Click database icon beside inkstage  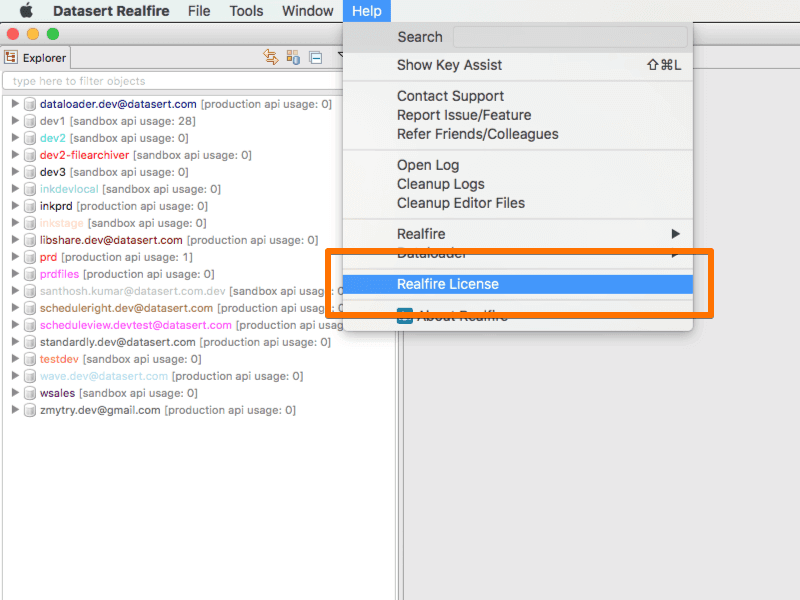30,223
